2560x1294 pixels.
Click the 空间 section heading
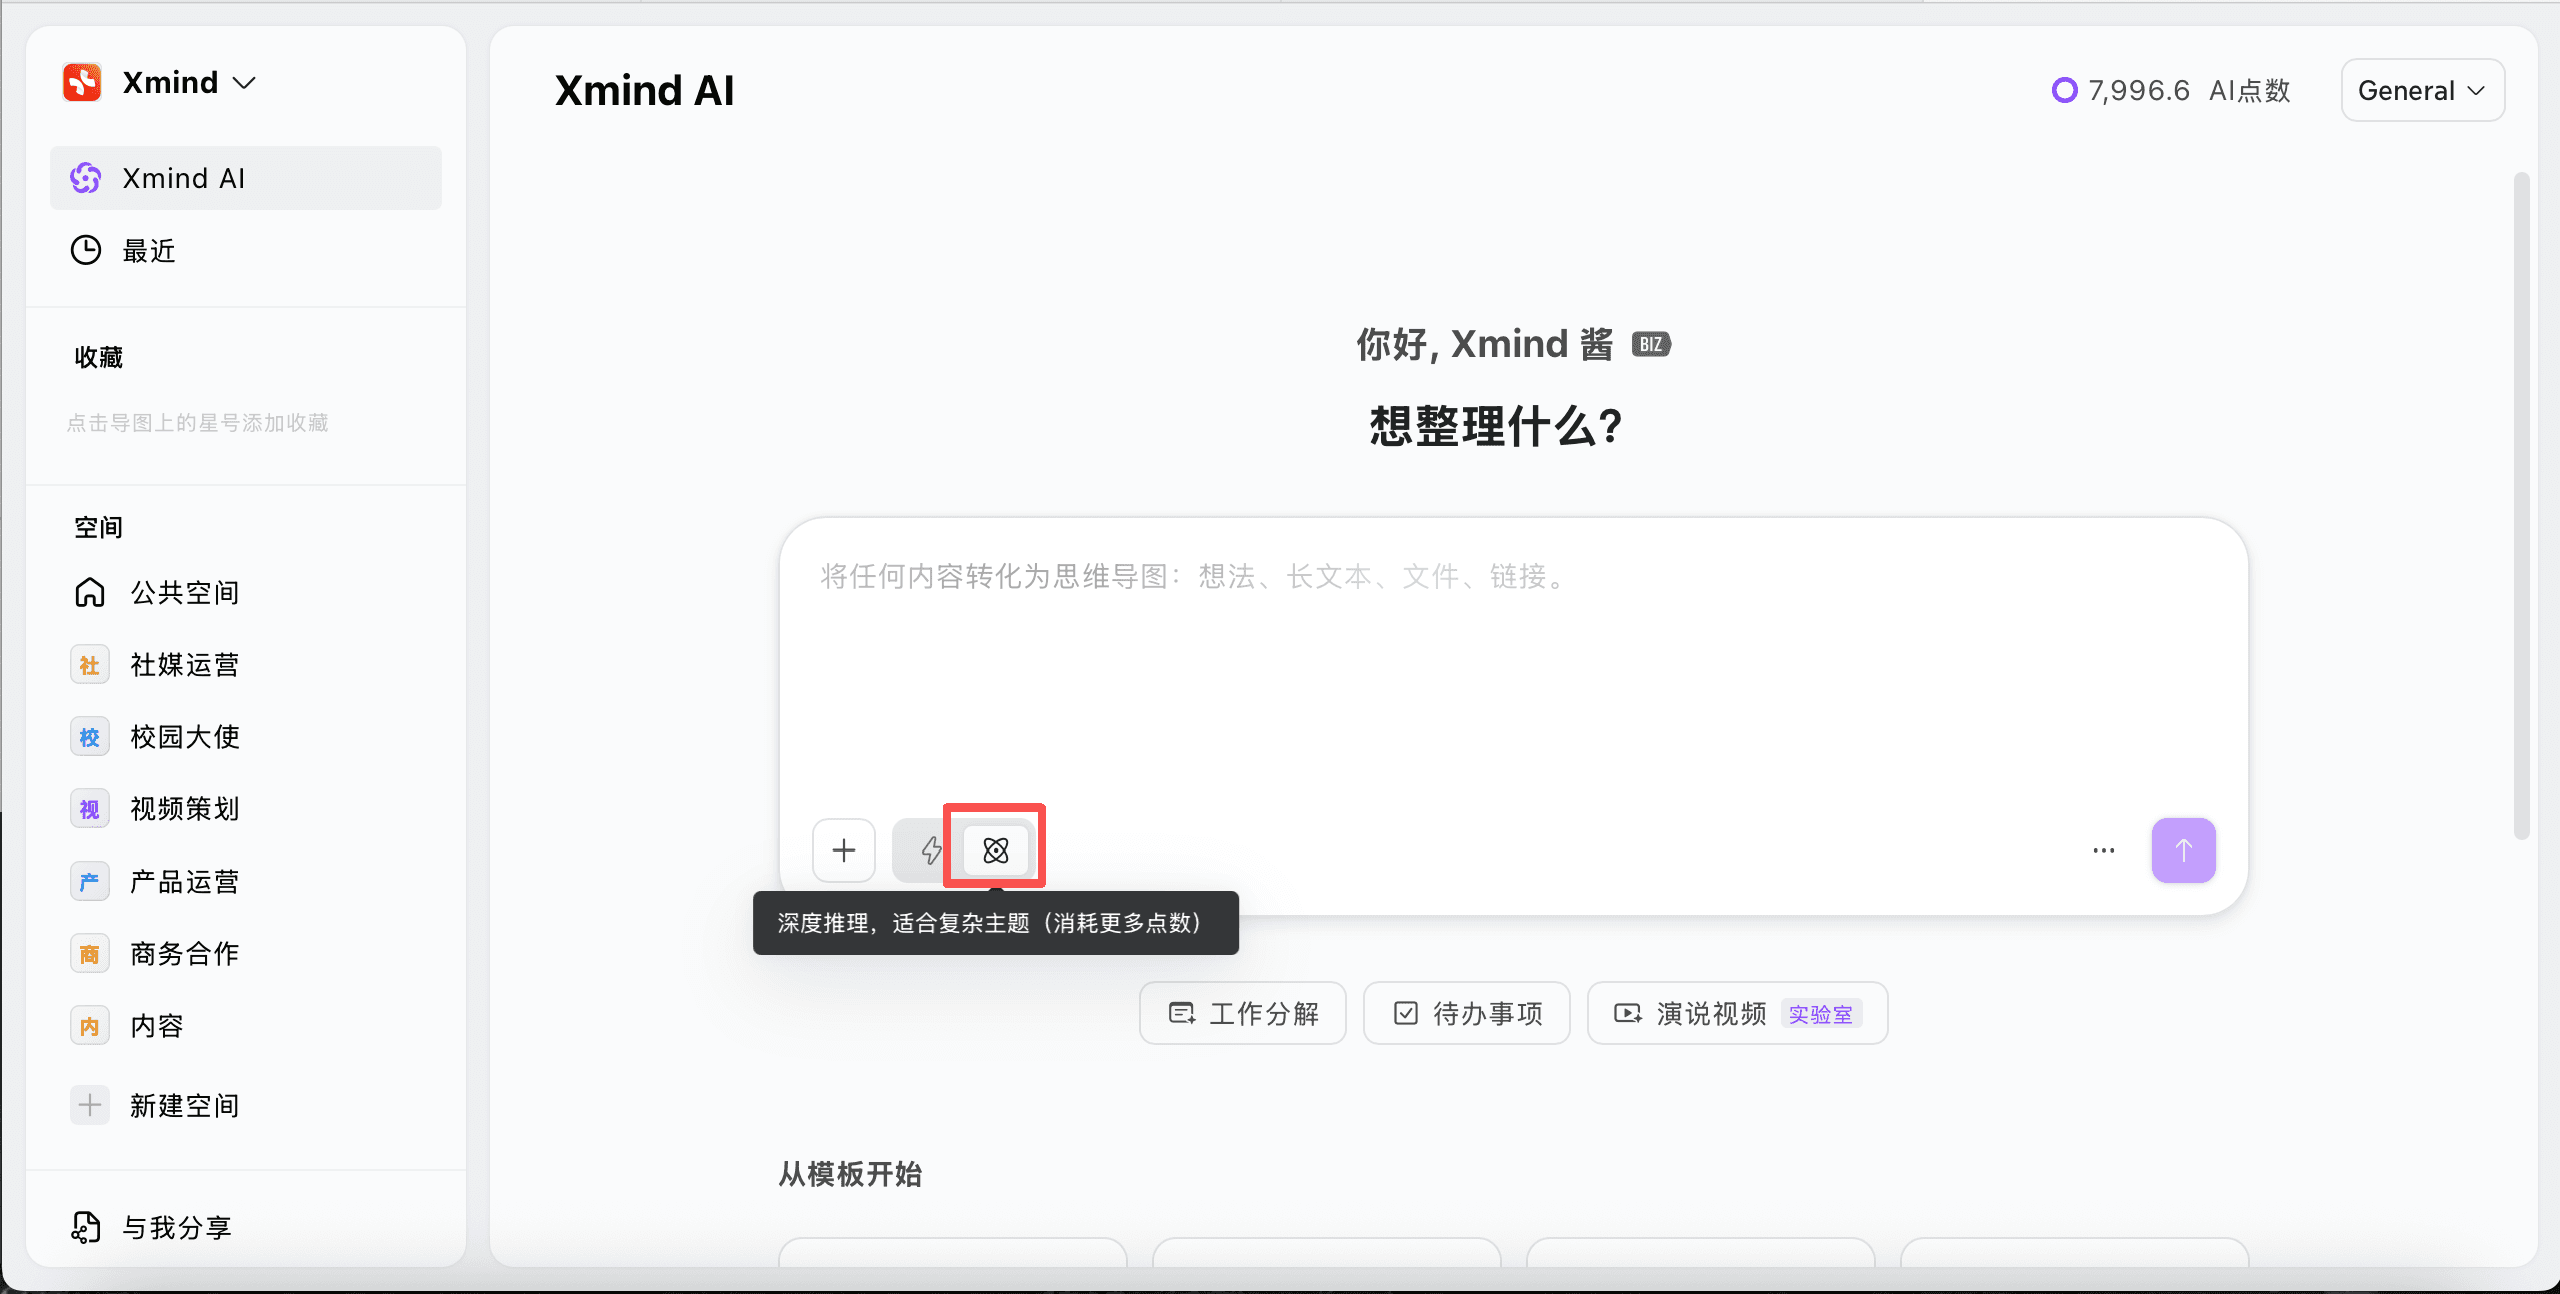[x=98, y=527]
